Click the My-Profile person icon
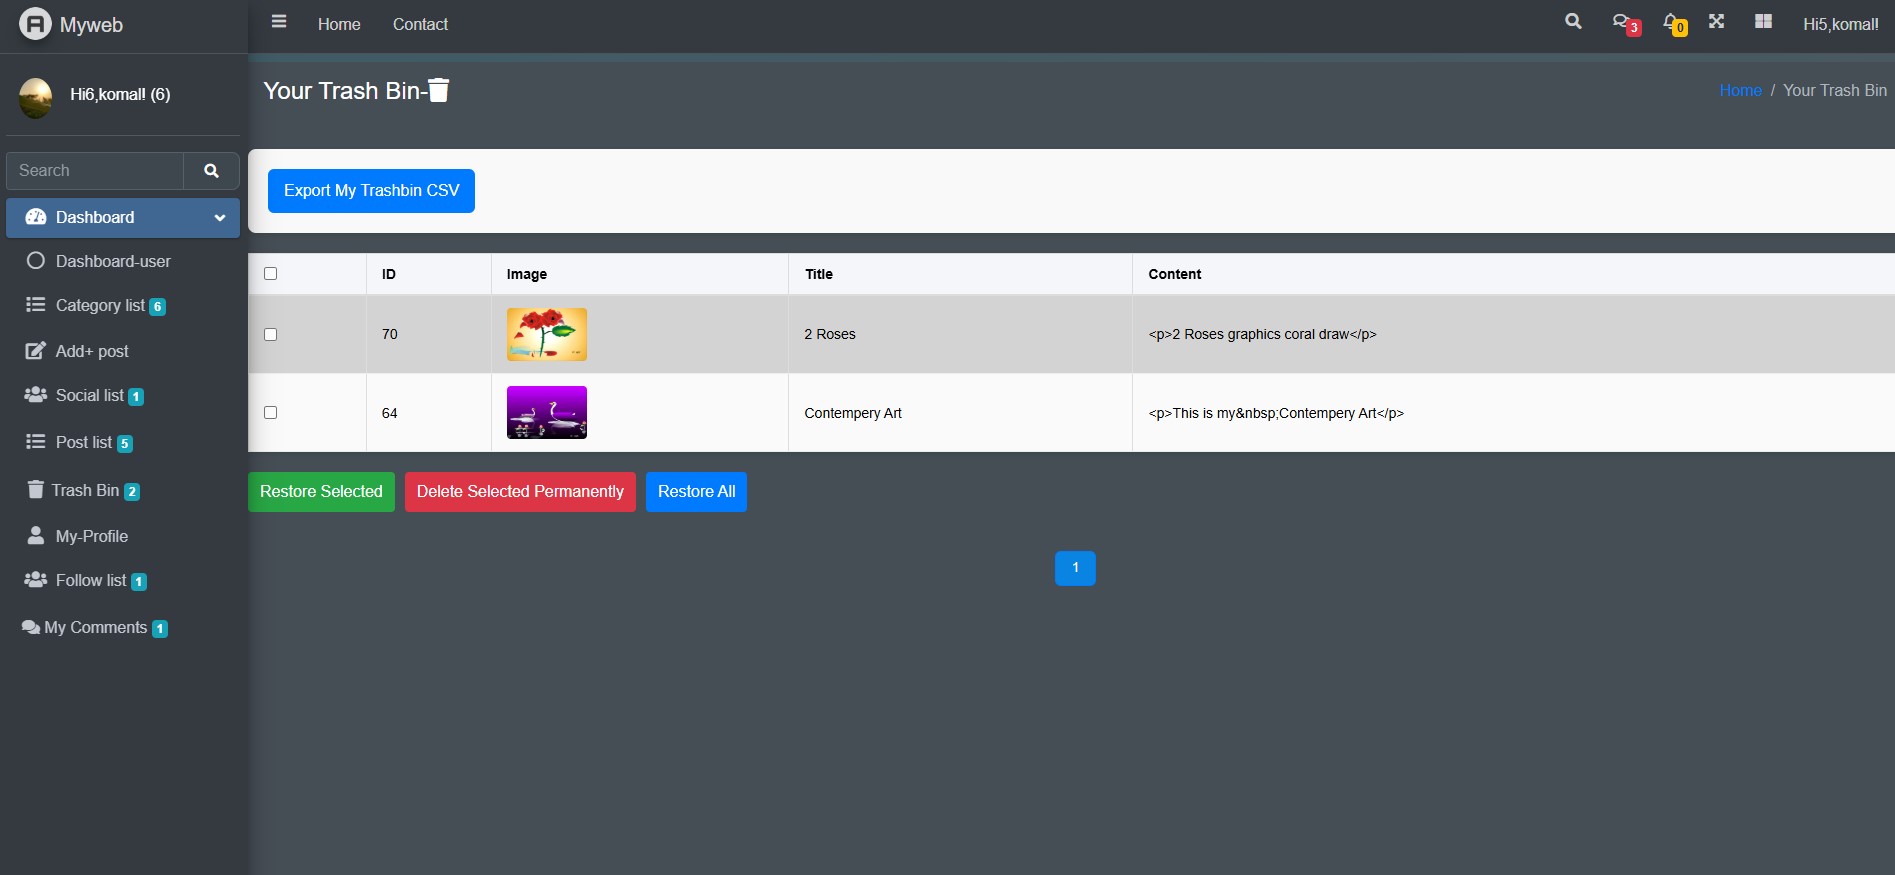The width and height of the screenshot is (1895, 875). tap(36, 535)
